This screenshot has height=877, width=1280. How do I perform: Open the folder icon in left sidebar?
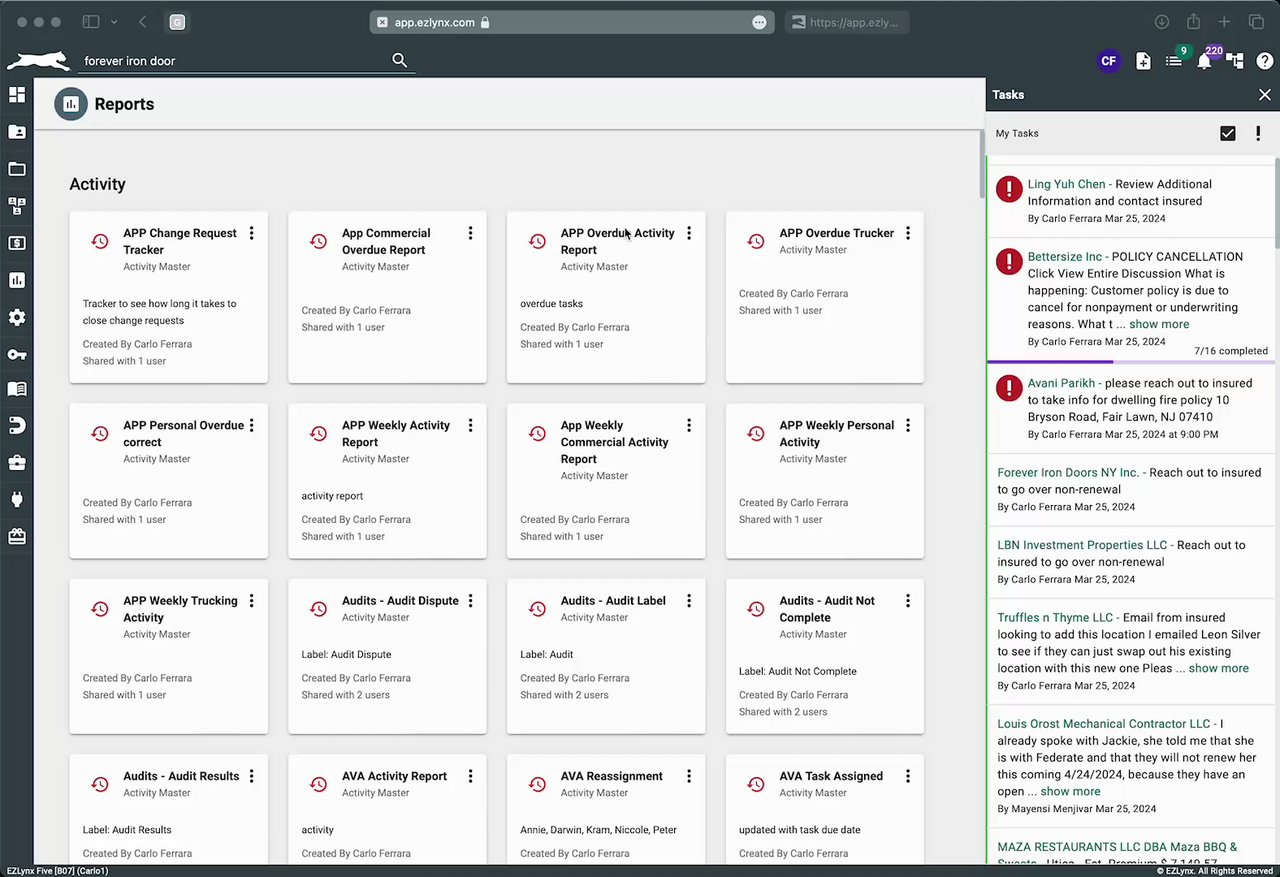tap(16, 169)
